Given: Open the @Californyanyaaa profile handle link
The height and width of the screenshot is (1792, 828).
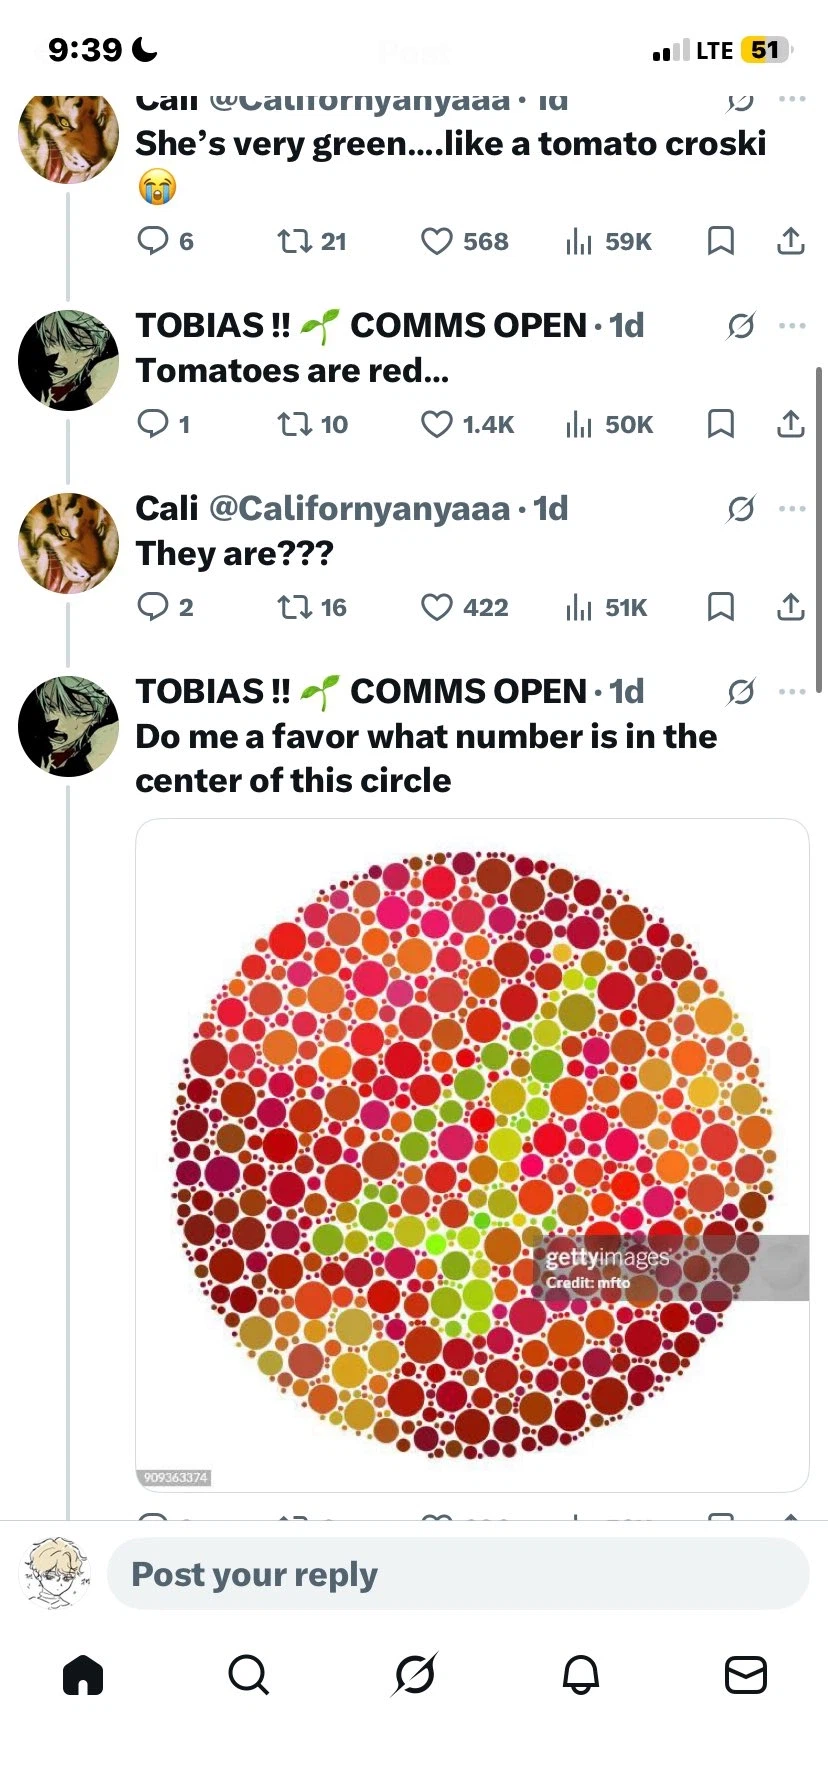Looking at the screenshot, I should (359, 508).
